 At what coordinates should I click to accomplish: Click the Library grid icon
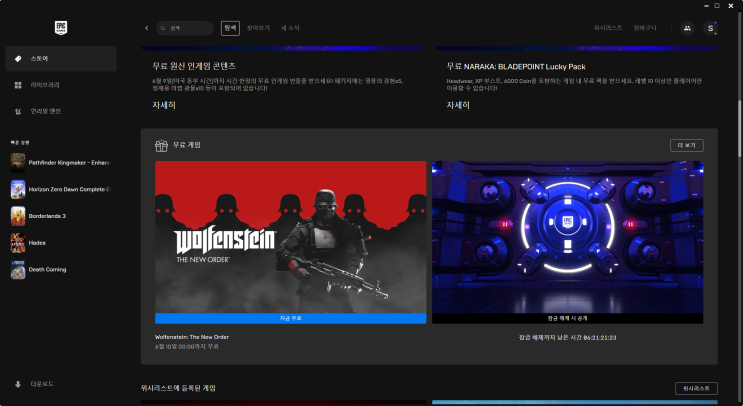pyautogui.click(x=18, y=85)
